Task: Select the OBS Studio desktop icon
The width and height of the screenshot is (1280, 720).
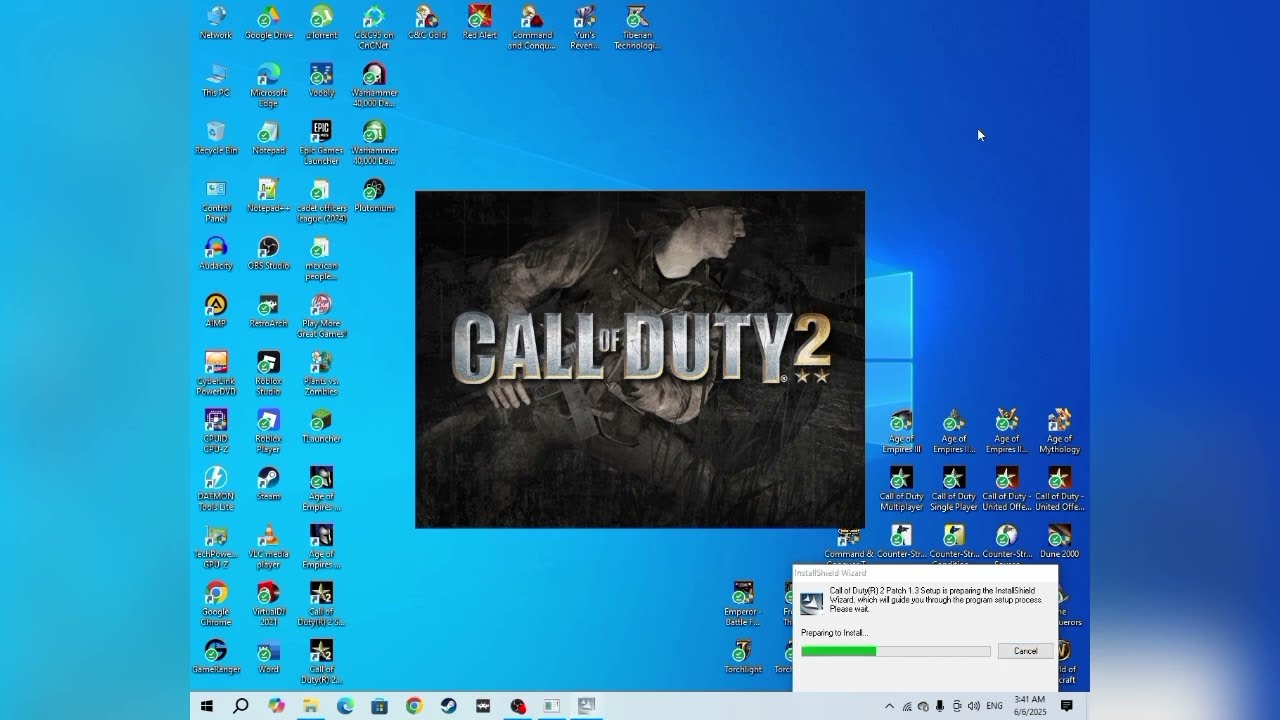Action: pyautogui.click(x=269, y=255)
